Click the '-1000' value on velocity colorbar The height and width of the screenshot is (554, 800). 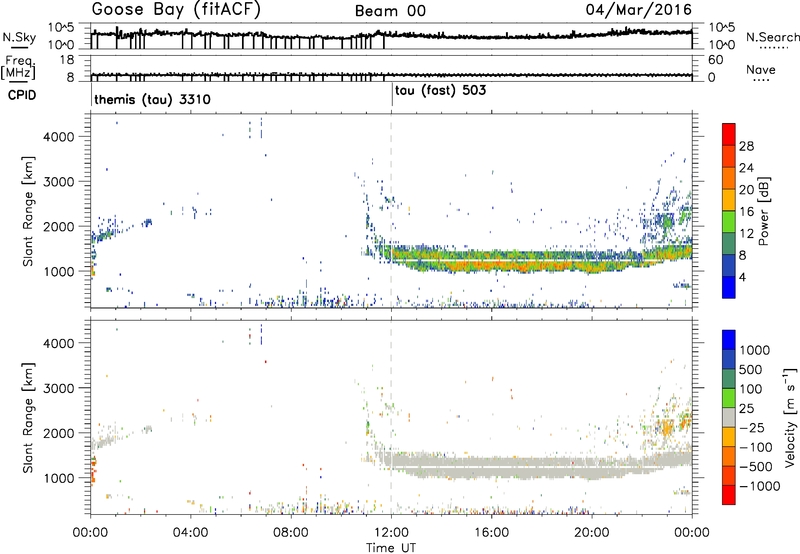[759, 486]
